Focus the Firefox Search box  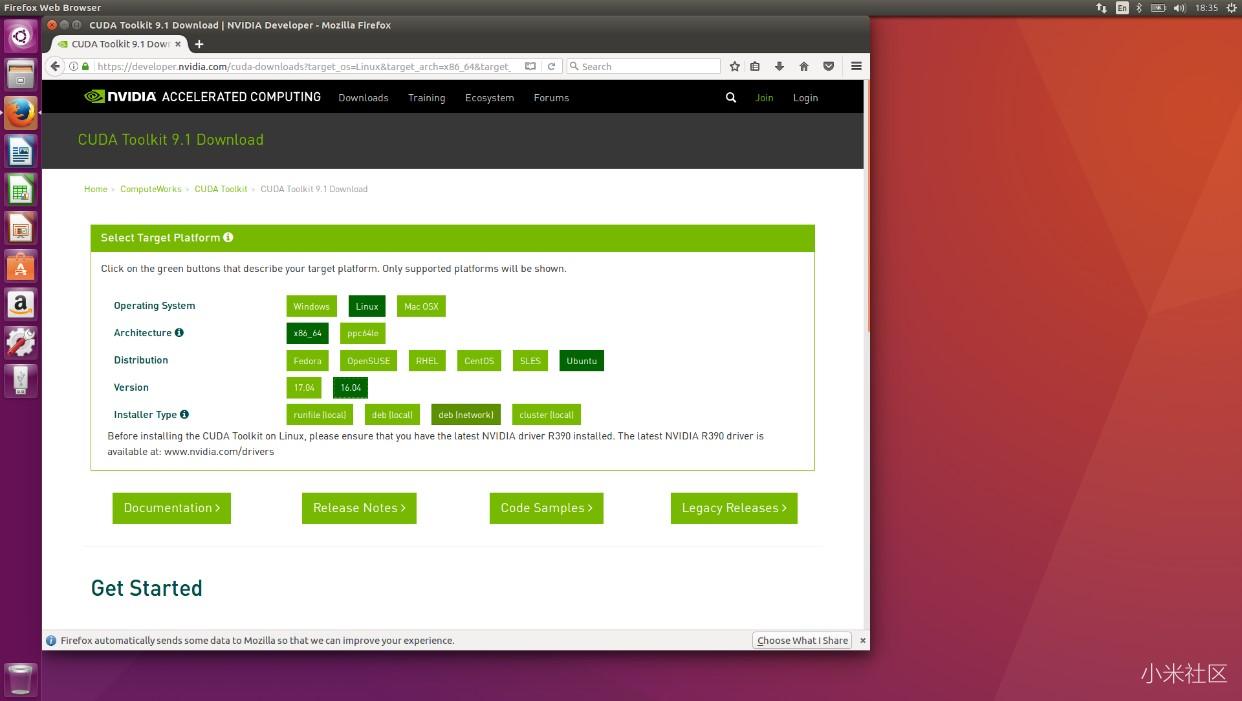point(643,67)
